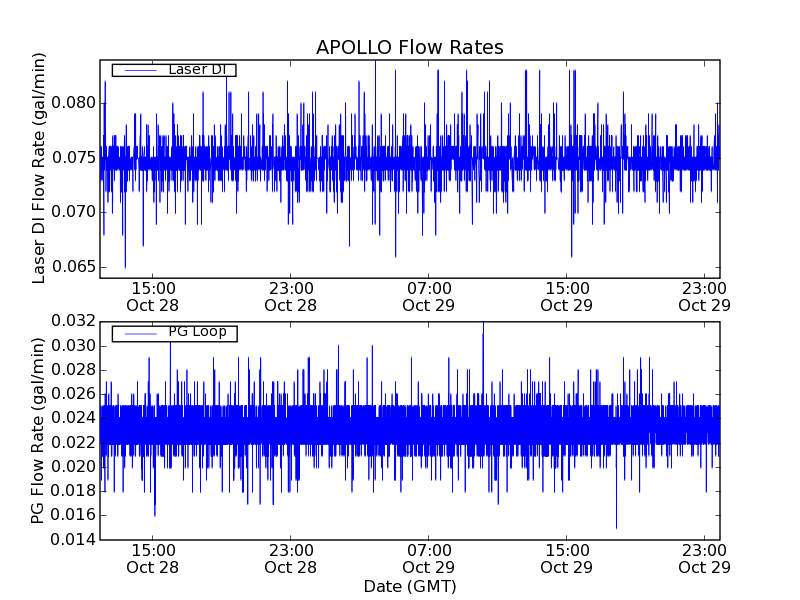Select the Laser DI legend label
Screen dimensions: 800x600
197,69
